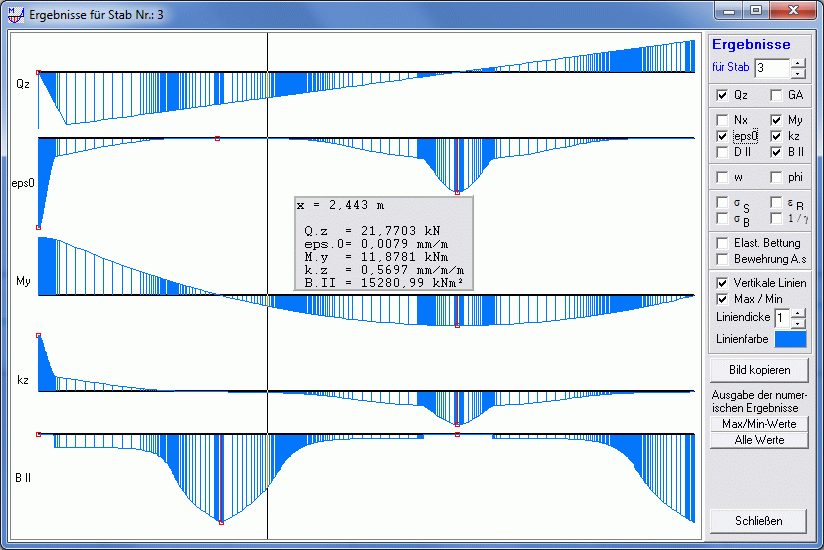Open the blue Linienfarbe color swatch

point(790,339)
